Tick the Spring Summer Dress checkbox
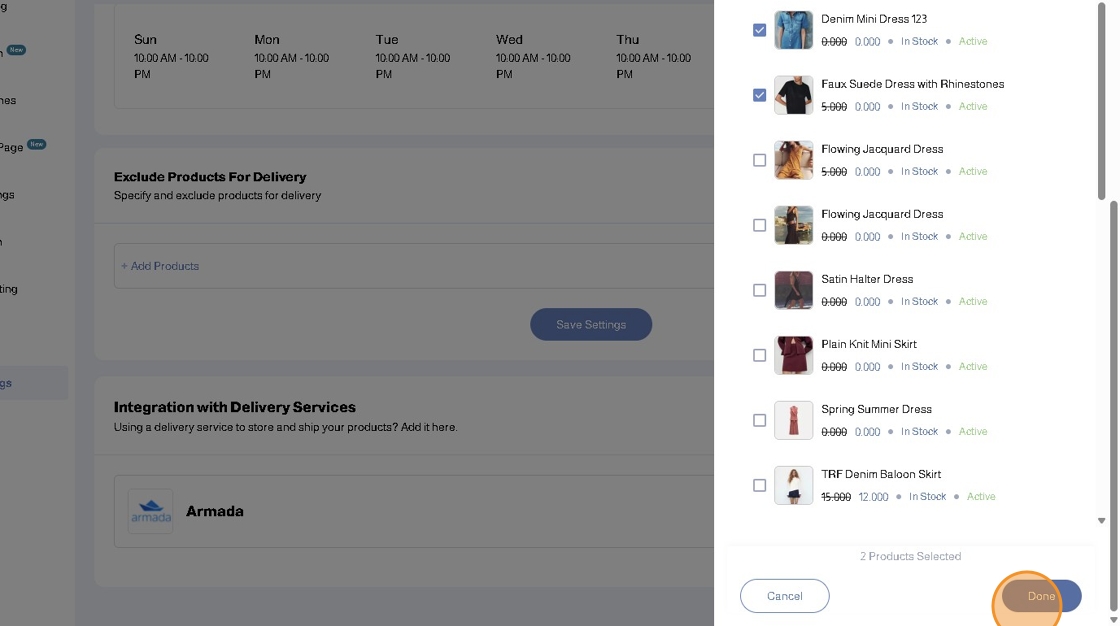 click(759, 420)
